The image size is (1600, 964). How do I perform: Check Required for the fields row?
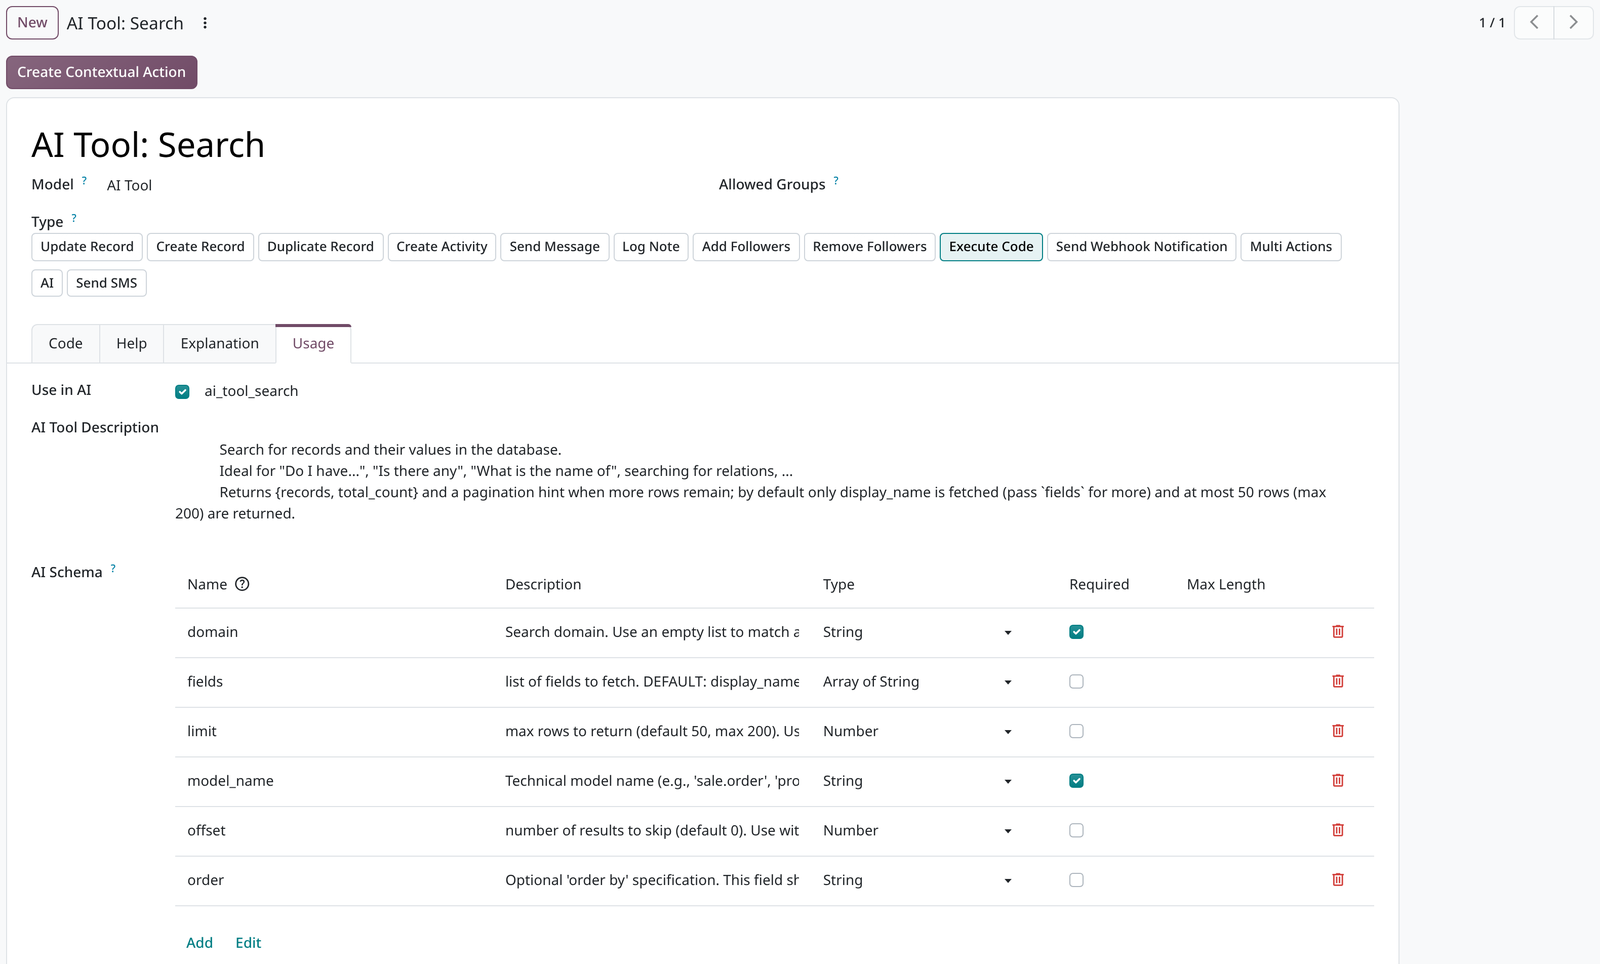(x=1076, y=681)
